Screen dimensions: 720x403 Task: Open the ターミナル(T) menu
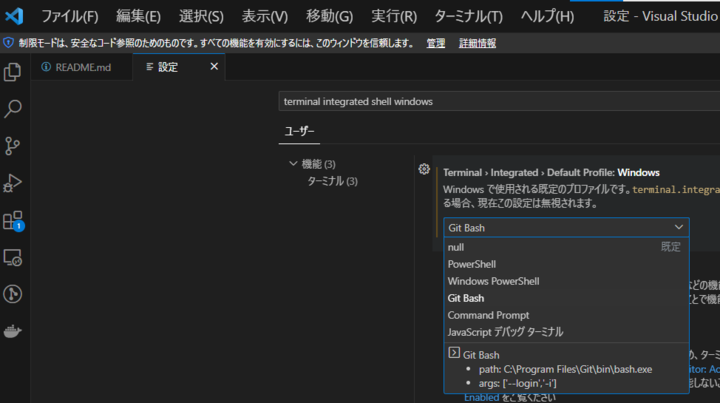click(x=468, y=17)
